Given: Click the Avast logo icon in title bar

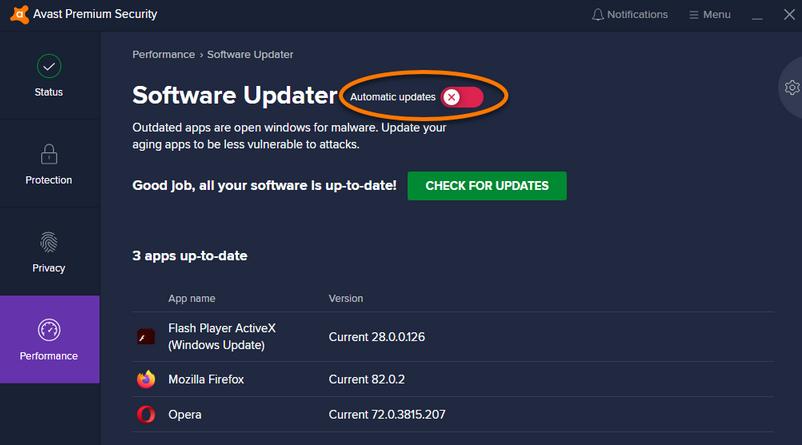Looking at the screenshot, I should 18,15.
